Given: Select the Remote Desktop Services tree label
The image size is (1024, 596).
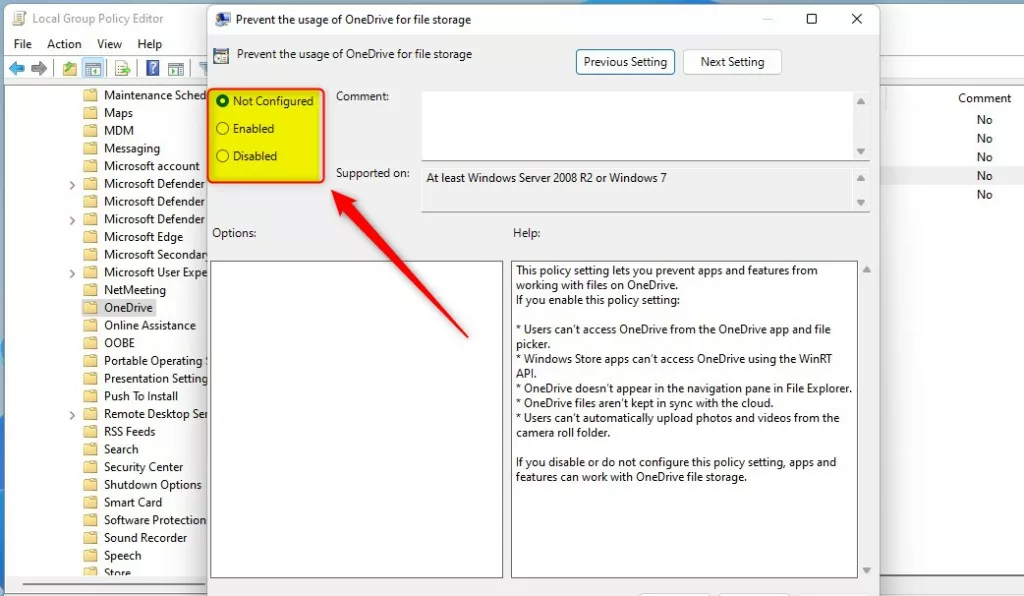Looking at the screenshot, I should click(155, 414).
